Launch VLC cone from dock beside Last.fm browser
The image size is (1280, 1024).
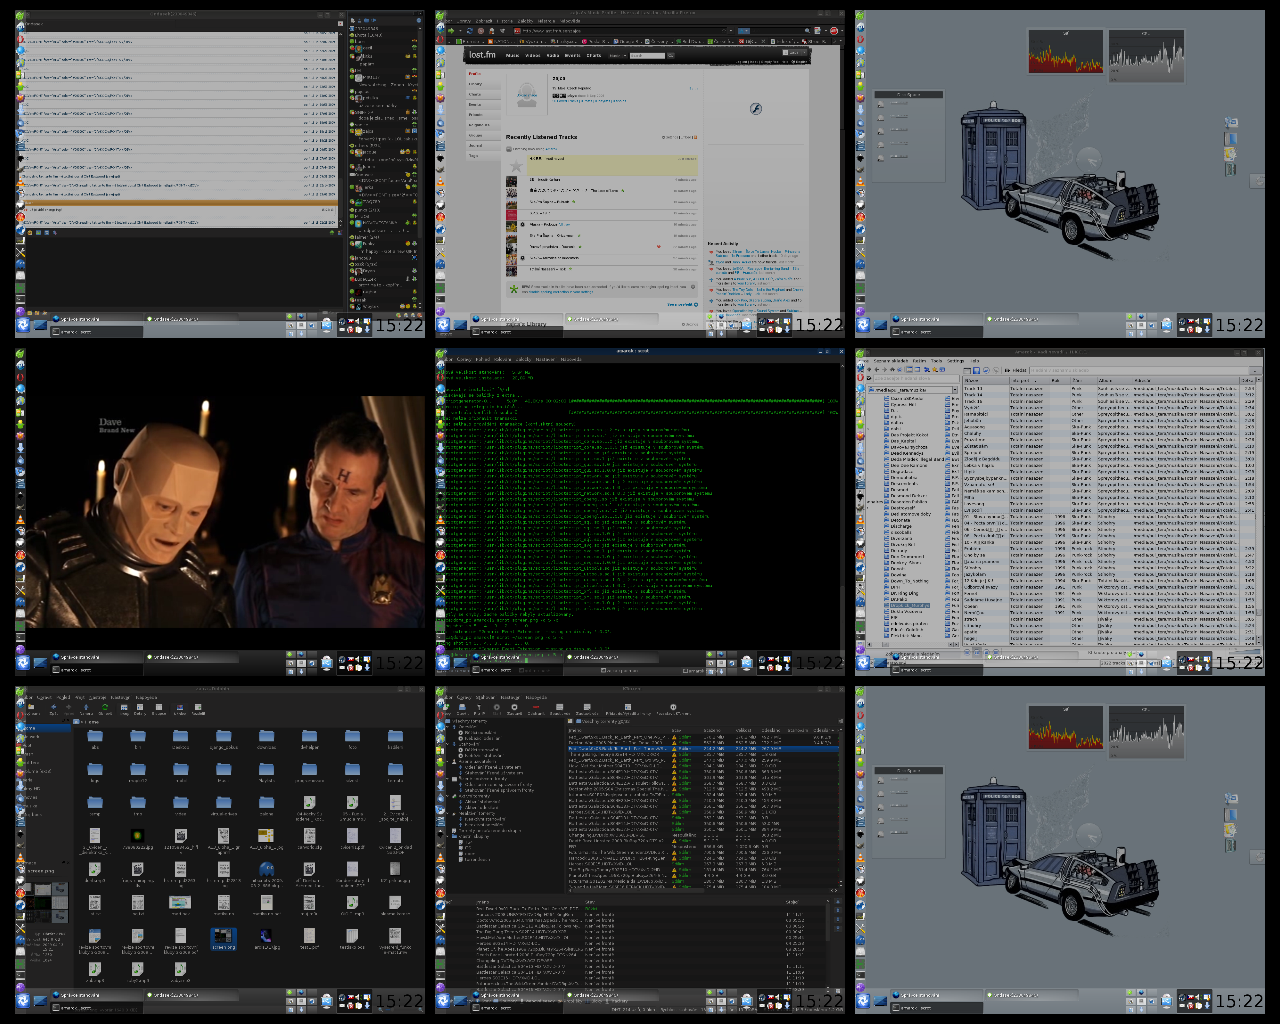[x=440, y=182]
